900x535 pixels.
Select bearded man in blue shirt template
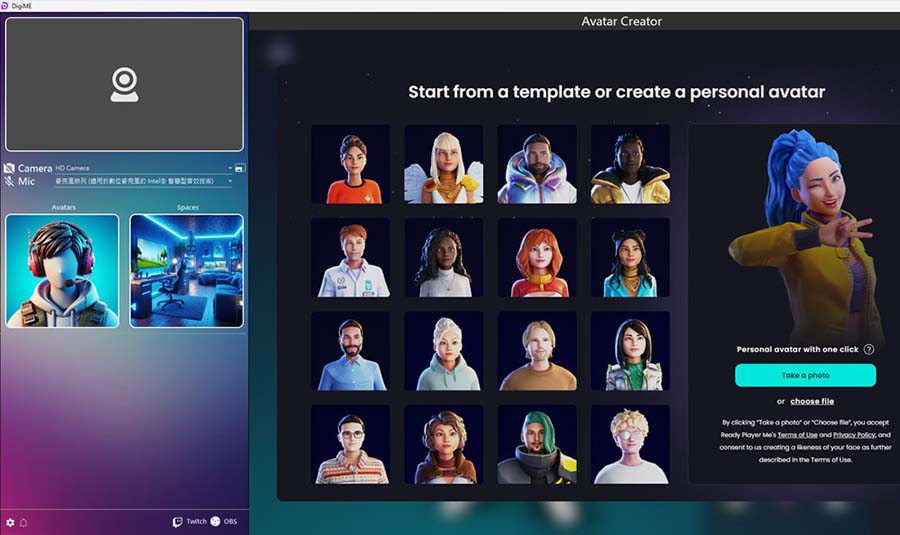coord(351,351)
